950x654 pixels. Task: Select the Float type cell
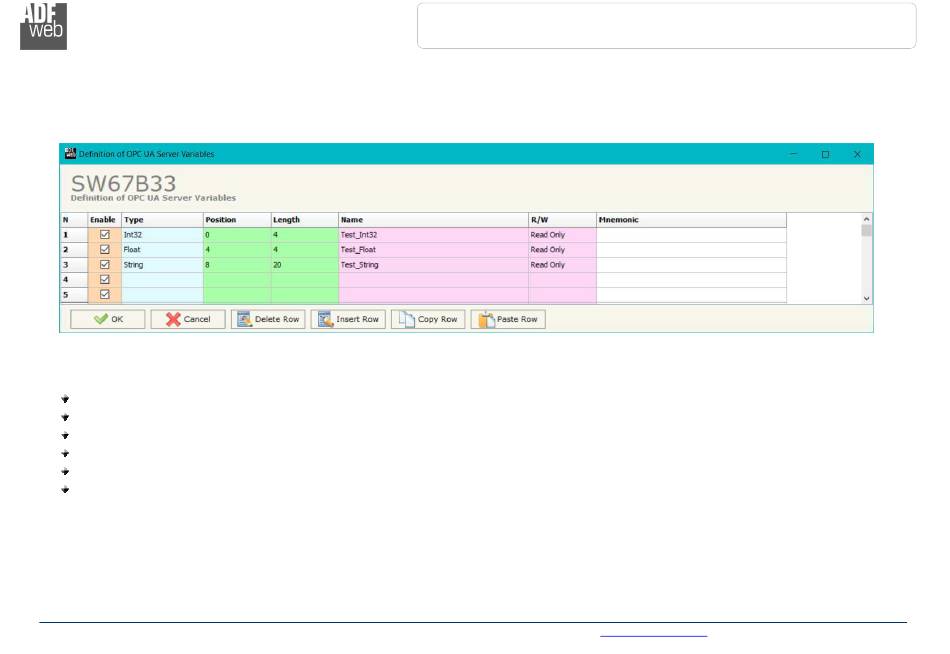162,250
